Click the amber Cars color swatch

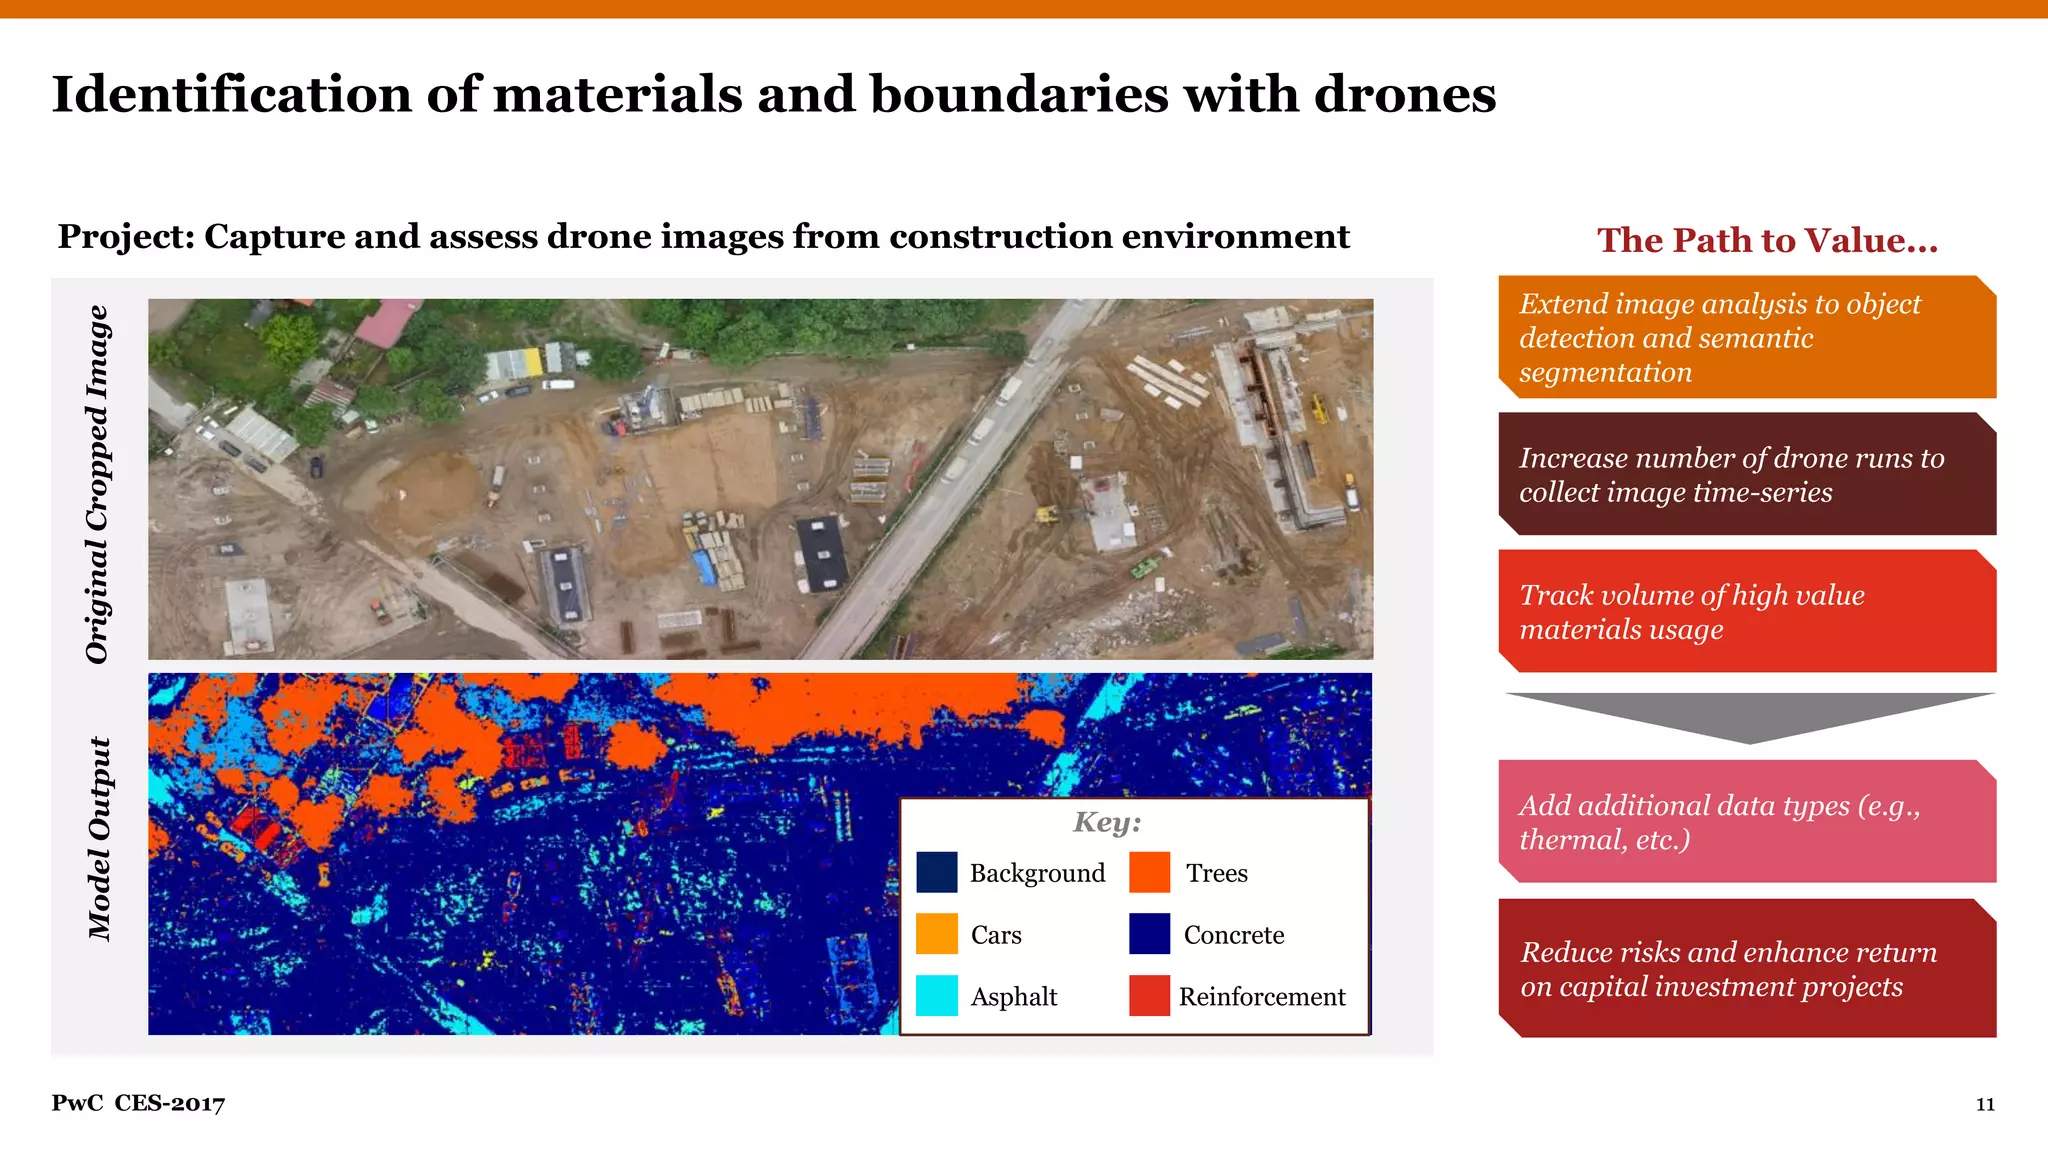[x=936, y=934]
